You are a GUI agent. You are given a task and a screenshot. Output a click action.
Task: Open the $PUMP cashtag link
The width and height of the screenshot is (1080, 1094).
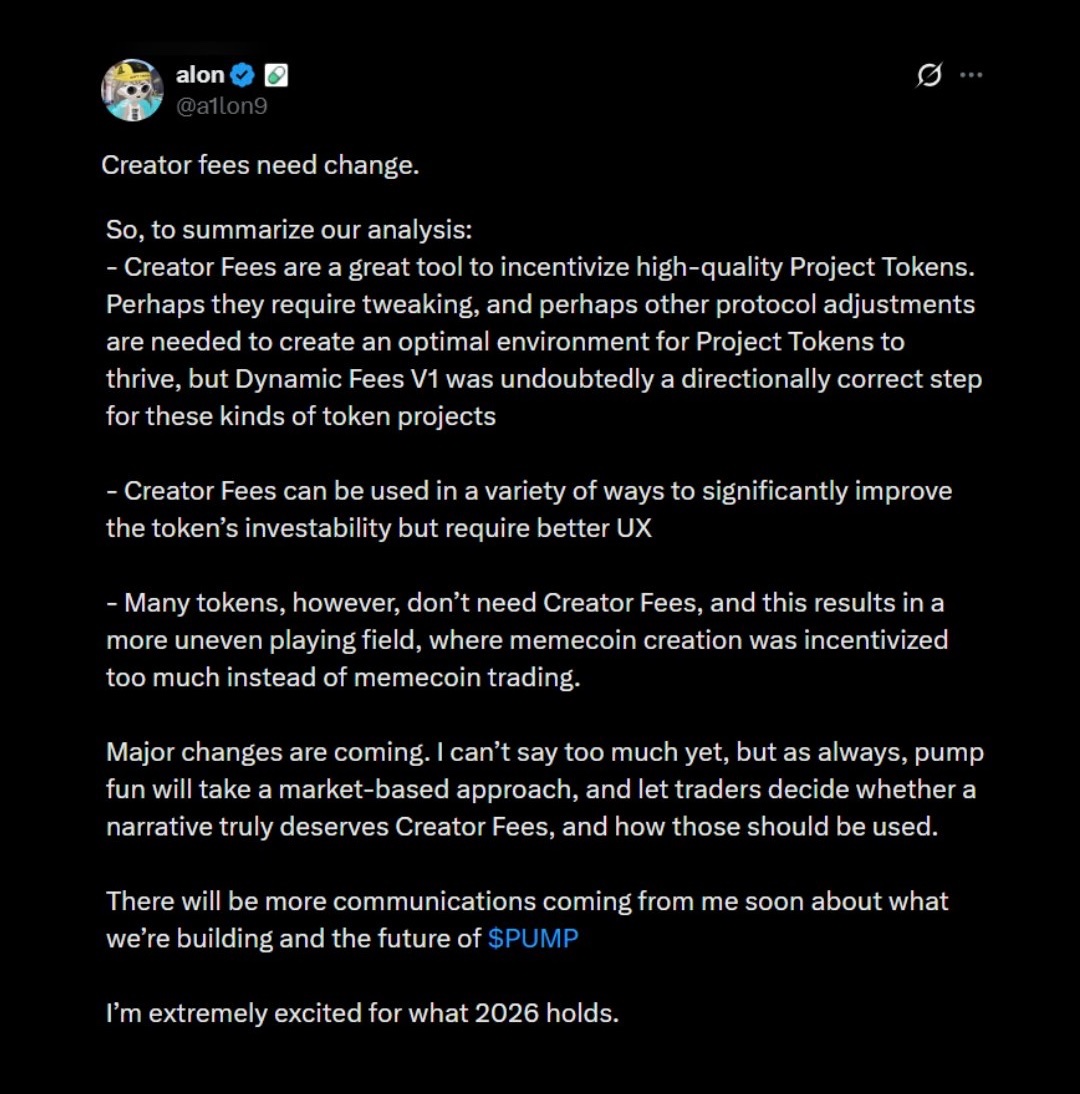533,939
